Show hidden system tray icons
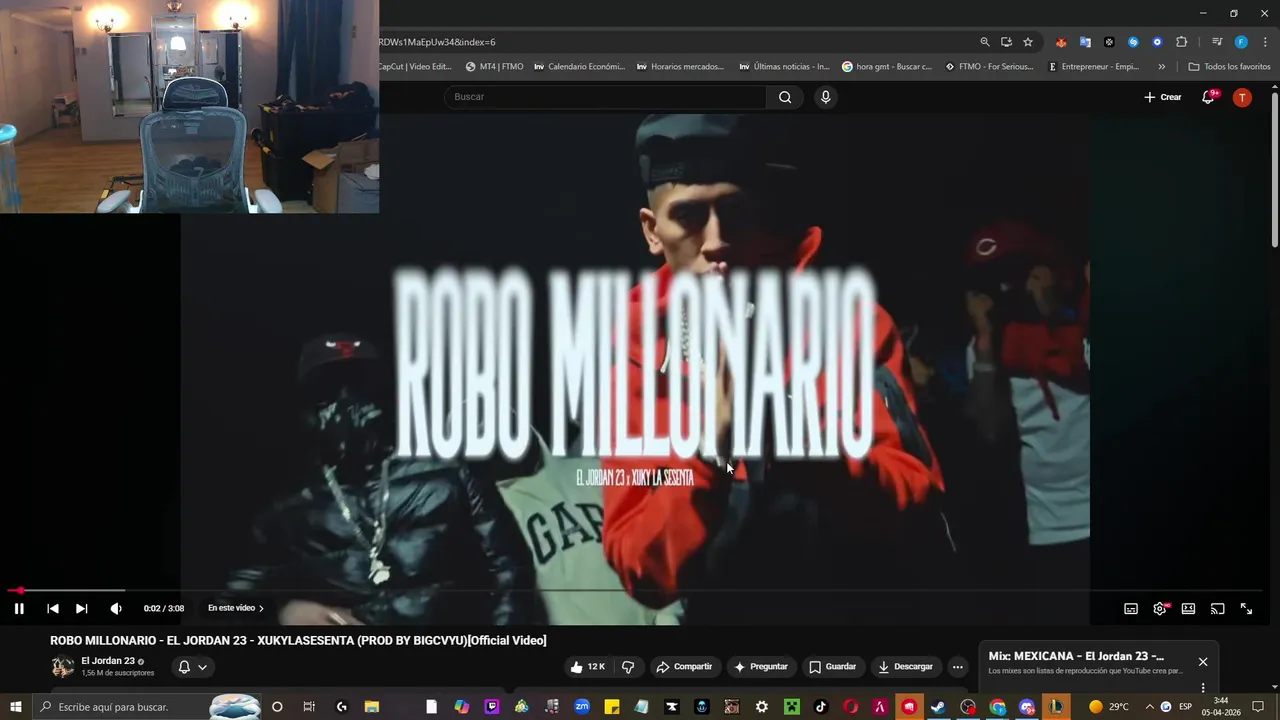This screenshot has height=720, width=1280. coord(1149,707)
